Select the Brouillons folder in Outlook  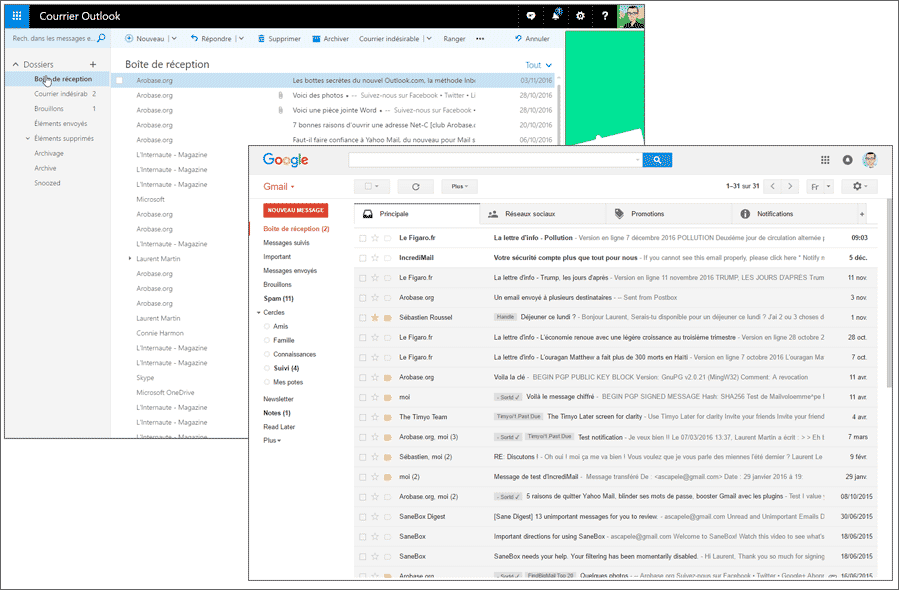tap(49, 108)
